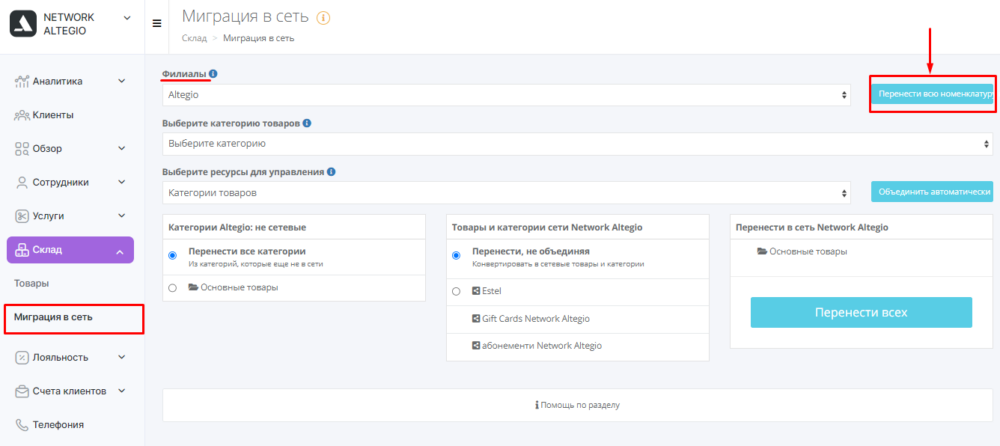Select Основные товары radio button
The height and width of the screenshot is (446, 1000).
172,288
